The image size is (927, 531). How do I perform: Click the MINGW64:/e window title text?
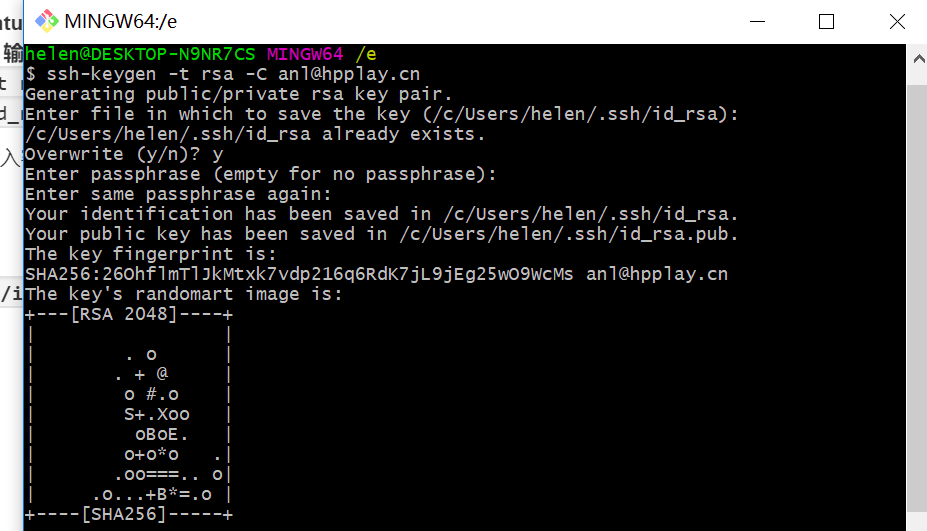coord(121,21)
